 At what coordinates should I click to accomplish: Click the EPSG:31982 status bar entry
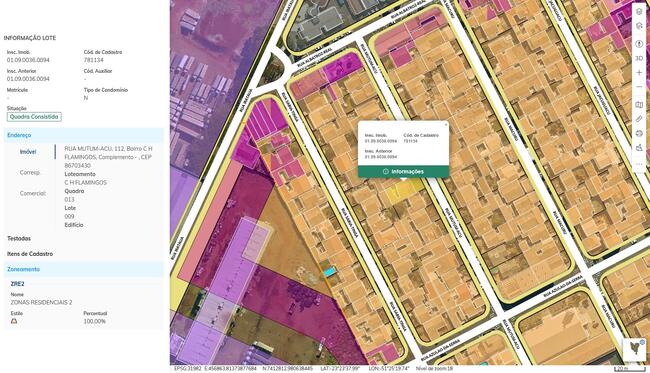(188, 368)
